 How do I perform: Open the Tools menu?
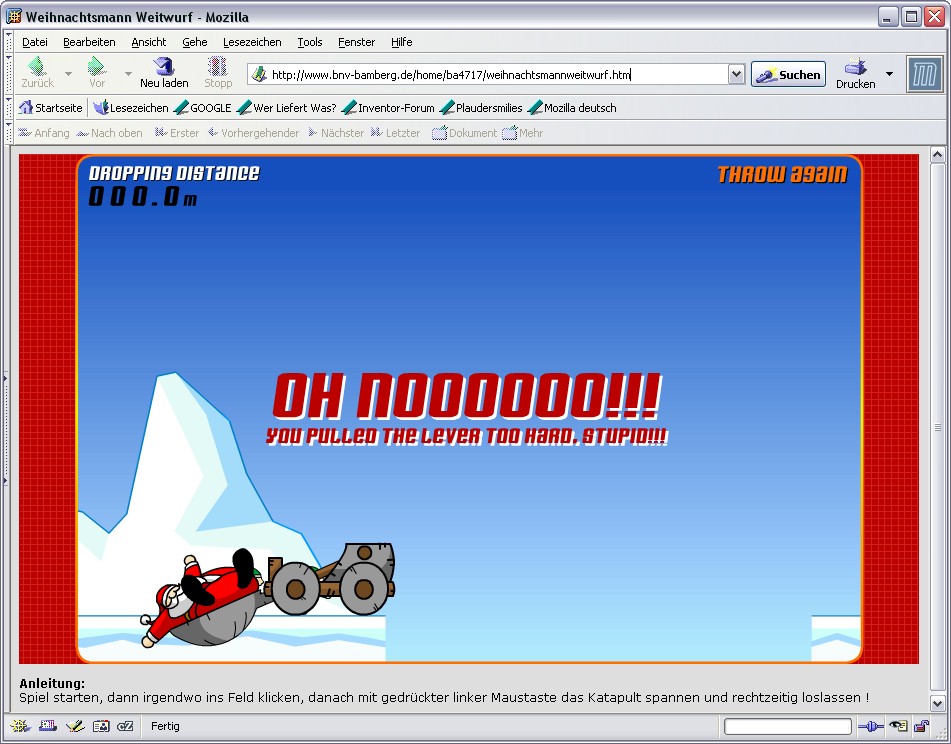(310, 42)
